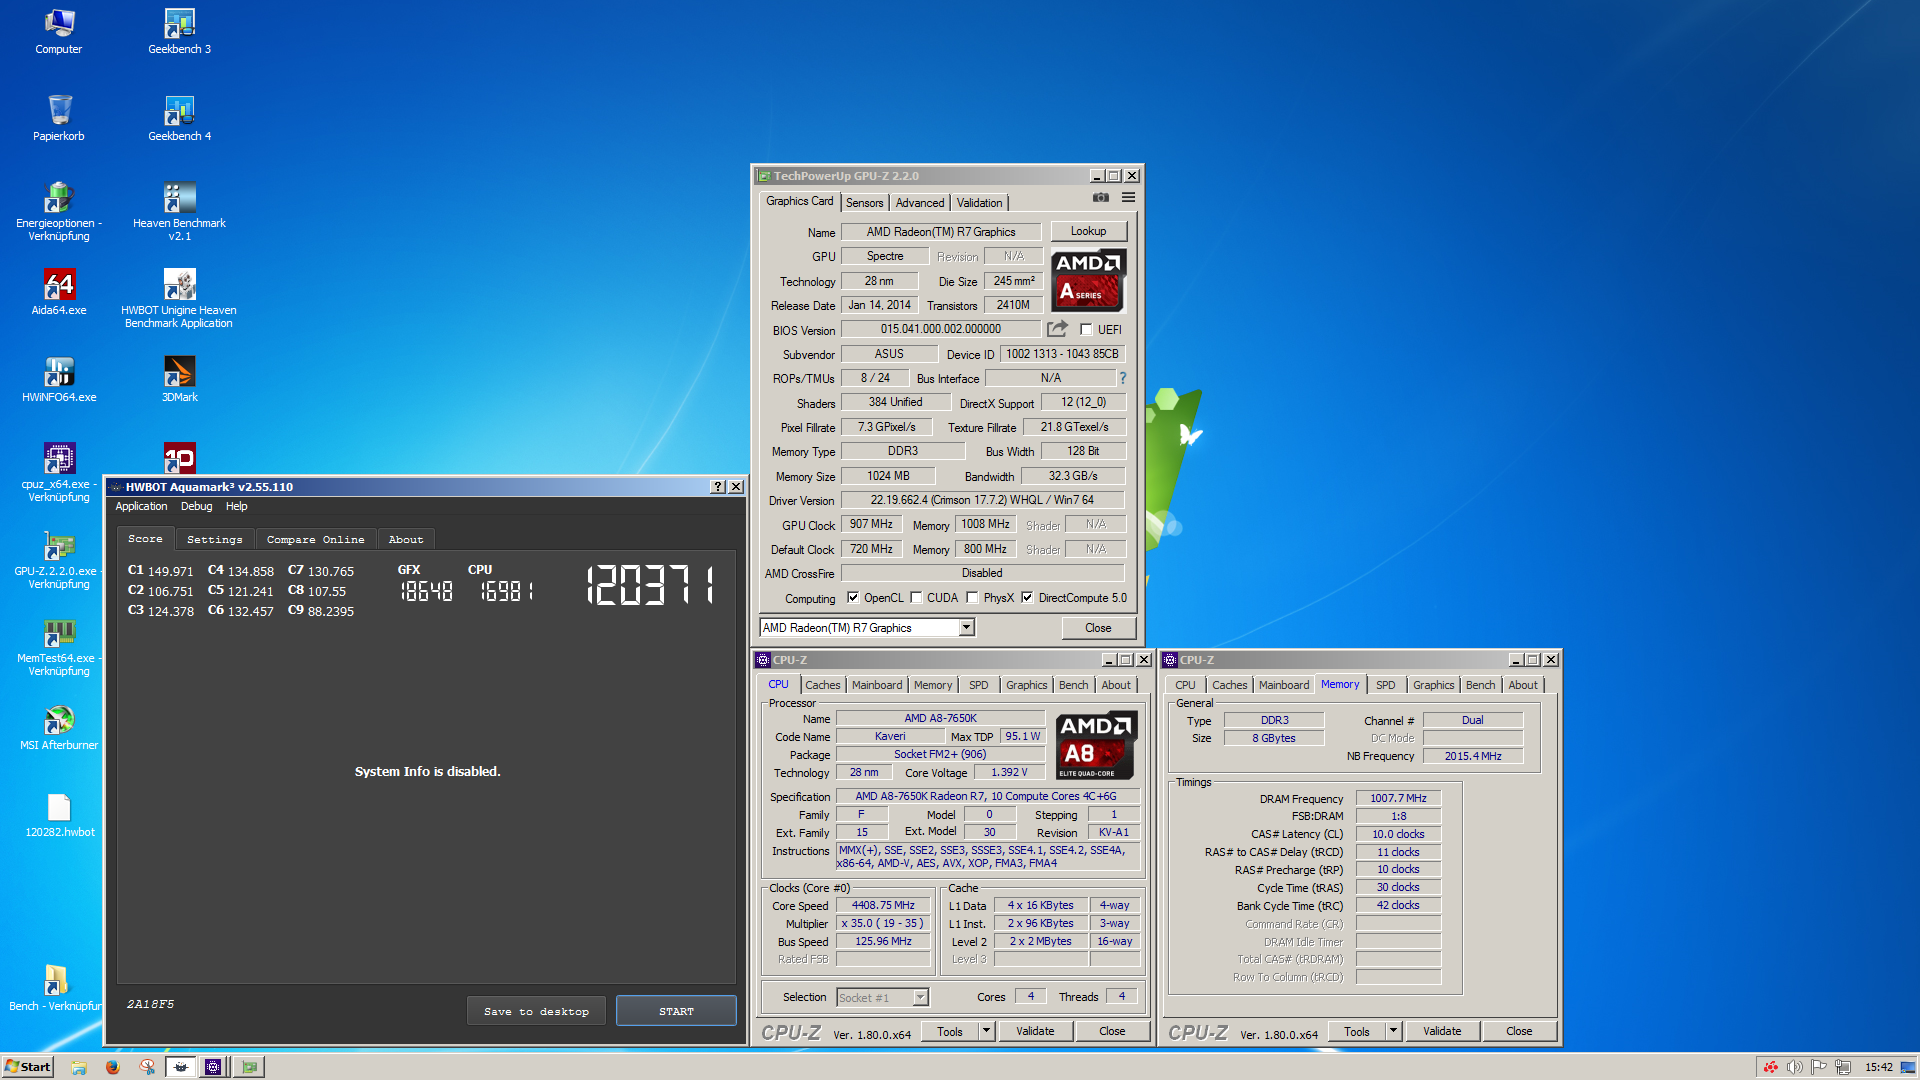Click the taskbar clock showing 15:42
This screenshot has width=1920, height=1080.
pos(1878,1067)
